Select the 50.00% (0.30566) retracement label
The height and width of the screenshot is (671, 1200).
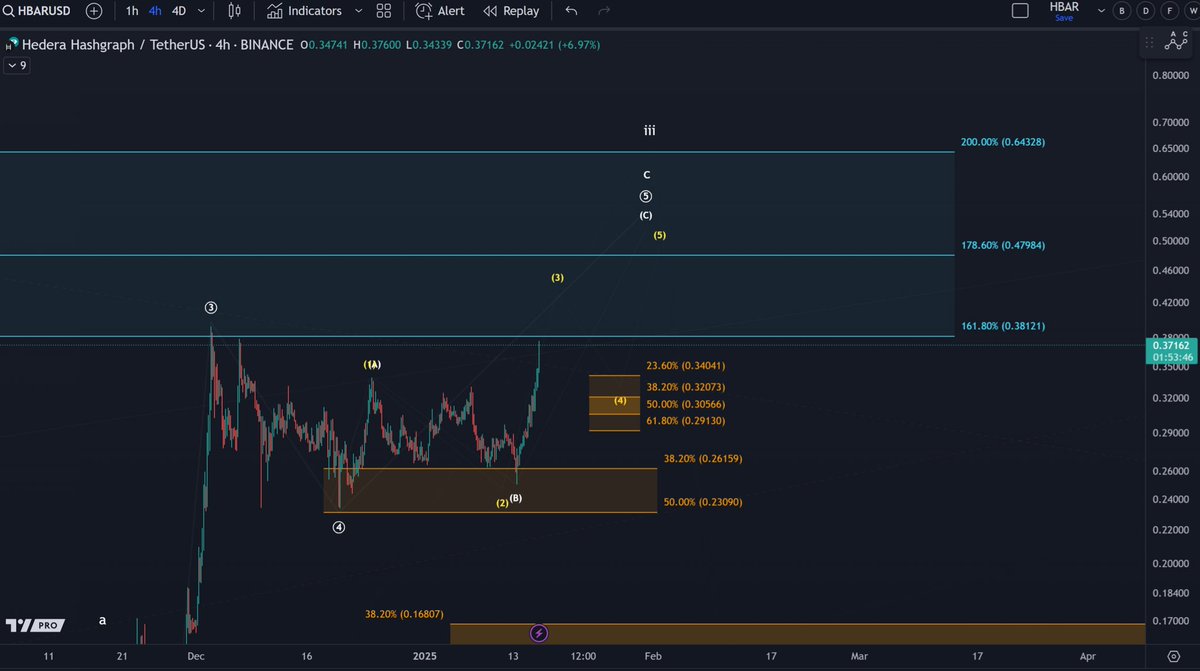(x=685, y=404)
